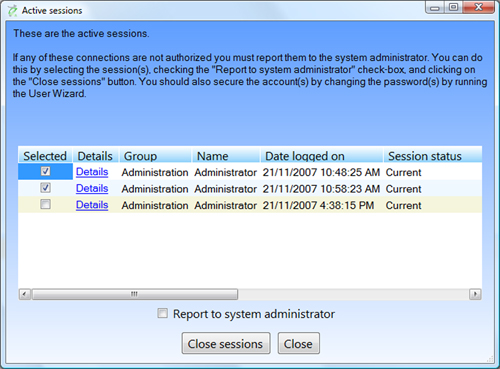Uncheck the session logged on at 10:58:23 AM
This screenshot has width=500, height=369.
[x=45, y=188]
